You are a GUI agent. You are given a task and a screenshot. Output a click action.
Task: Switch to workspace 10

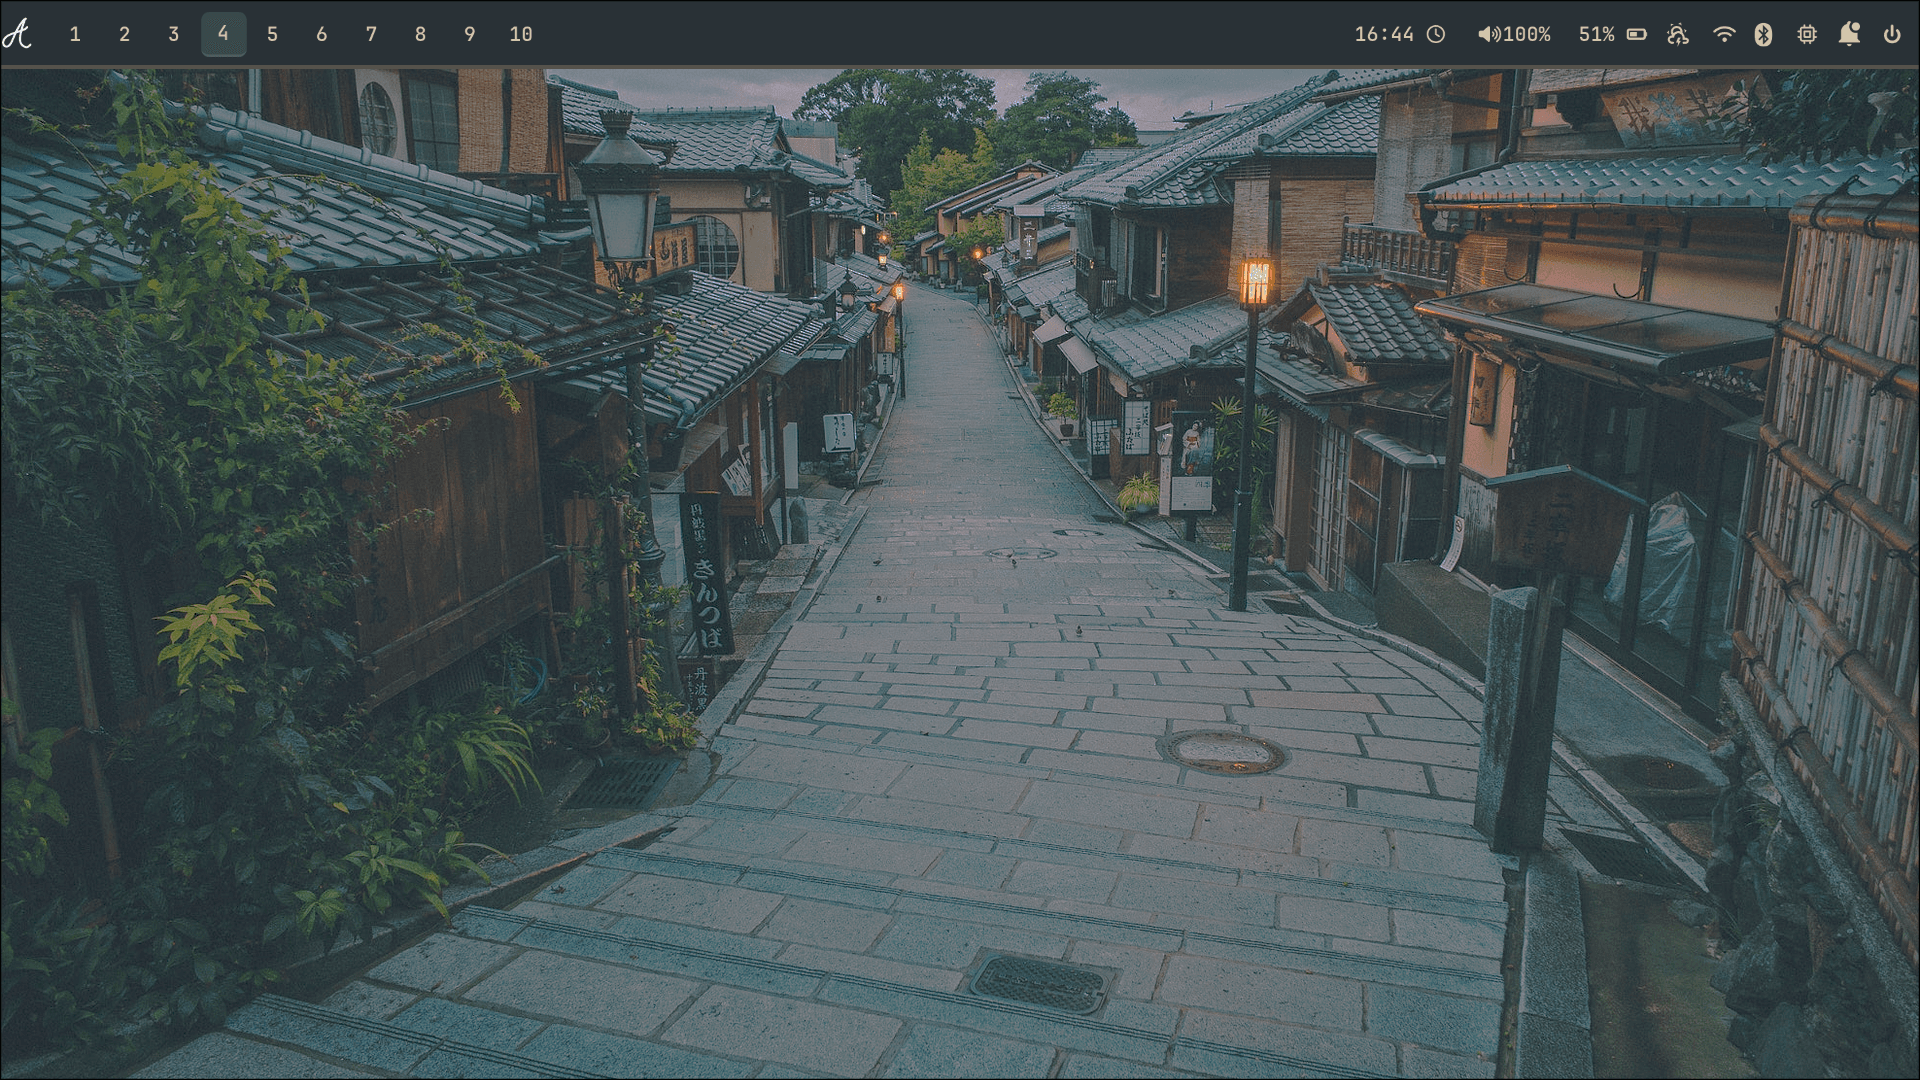[x=521, y=34]
